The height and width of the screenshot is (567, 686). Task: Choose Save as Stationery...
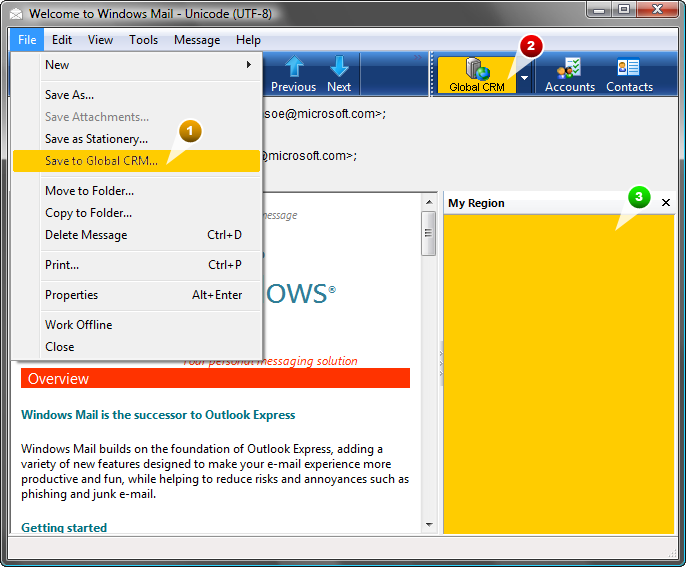(136, 139)
